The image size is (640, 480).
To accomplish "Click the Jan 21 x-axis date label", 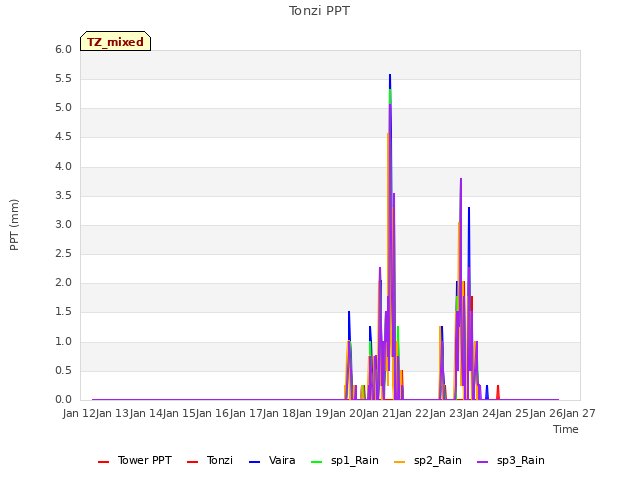I will tap(379, 413).
